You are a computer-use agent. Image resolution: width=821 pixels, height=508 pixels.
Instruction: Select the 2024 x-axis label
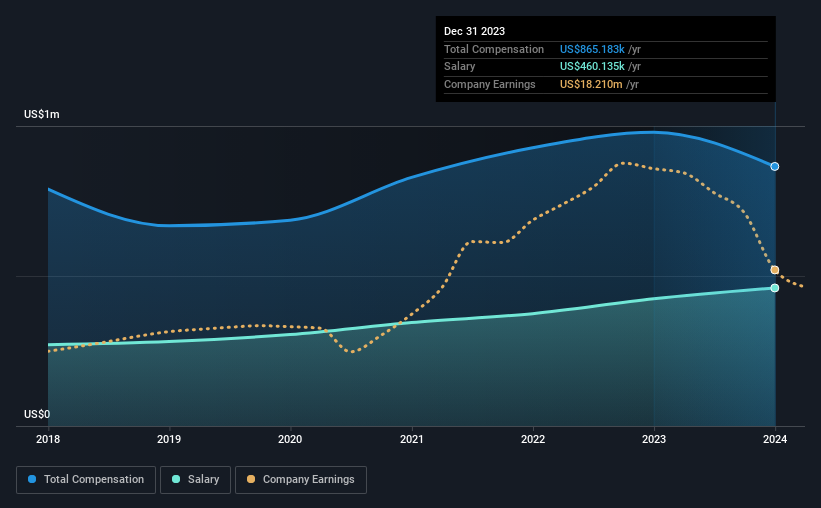click(775, 439)
